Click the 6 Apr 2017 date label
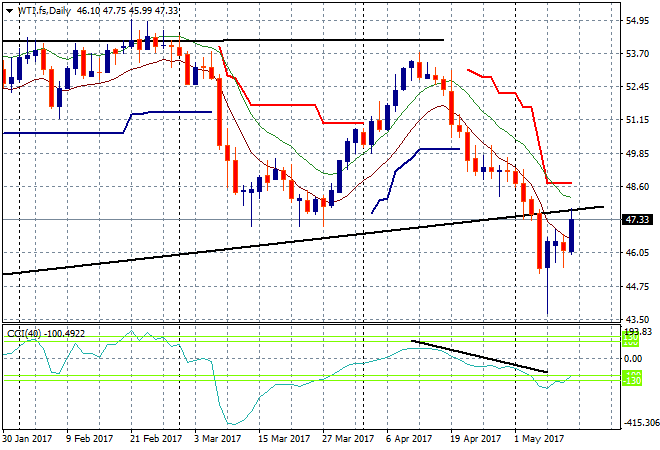This screenshot has height=450, width=660. tap(407, 438)
